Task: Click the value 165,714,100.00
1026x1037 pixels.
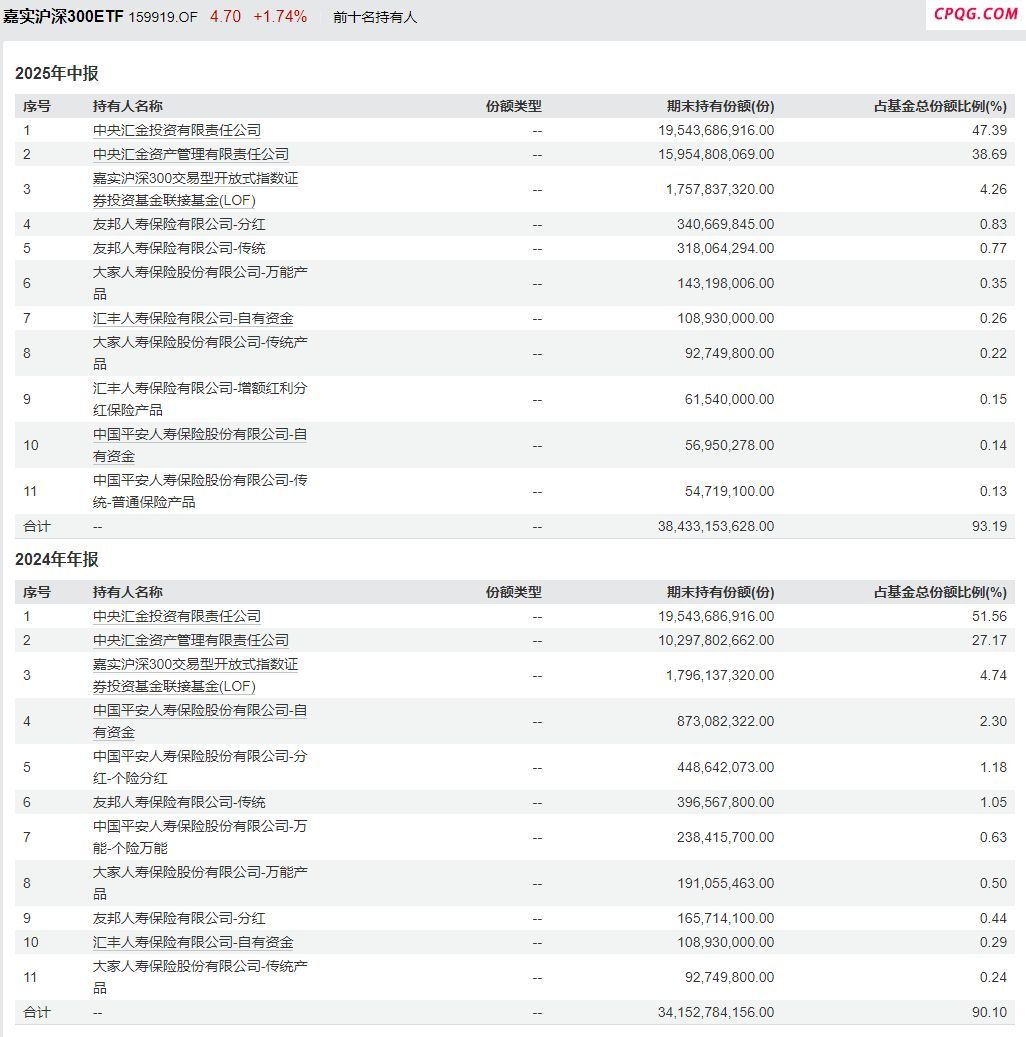Action: point(726,919)
